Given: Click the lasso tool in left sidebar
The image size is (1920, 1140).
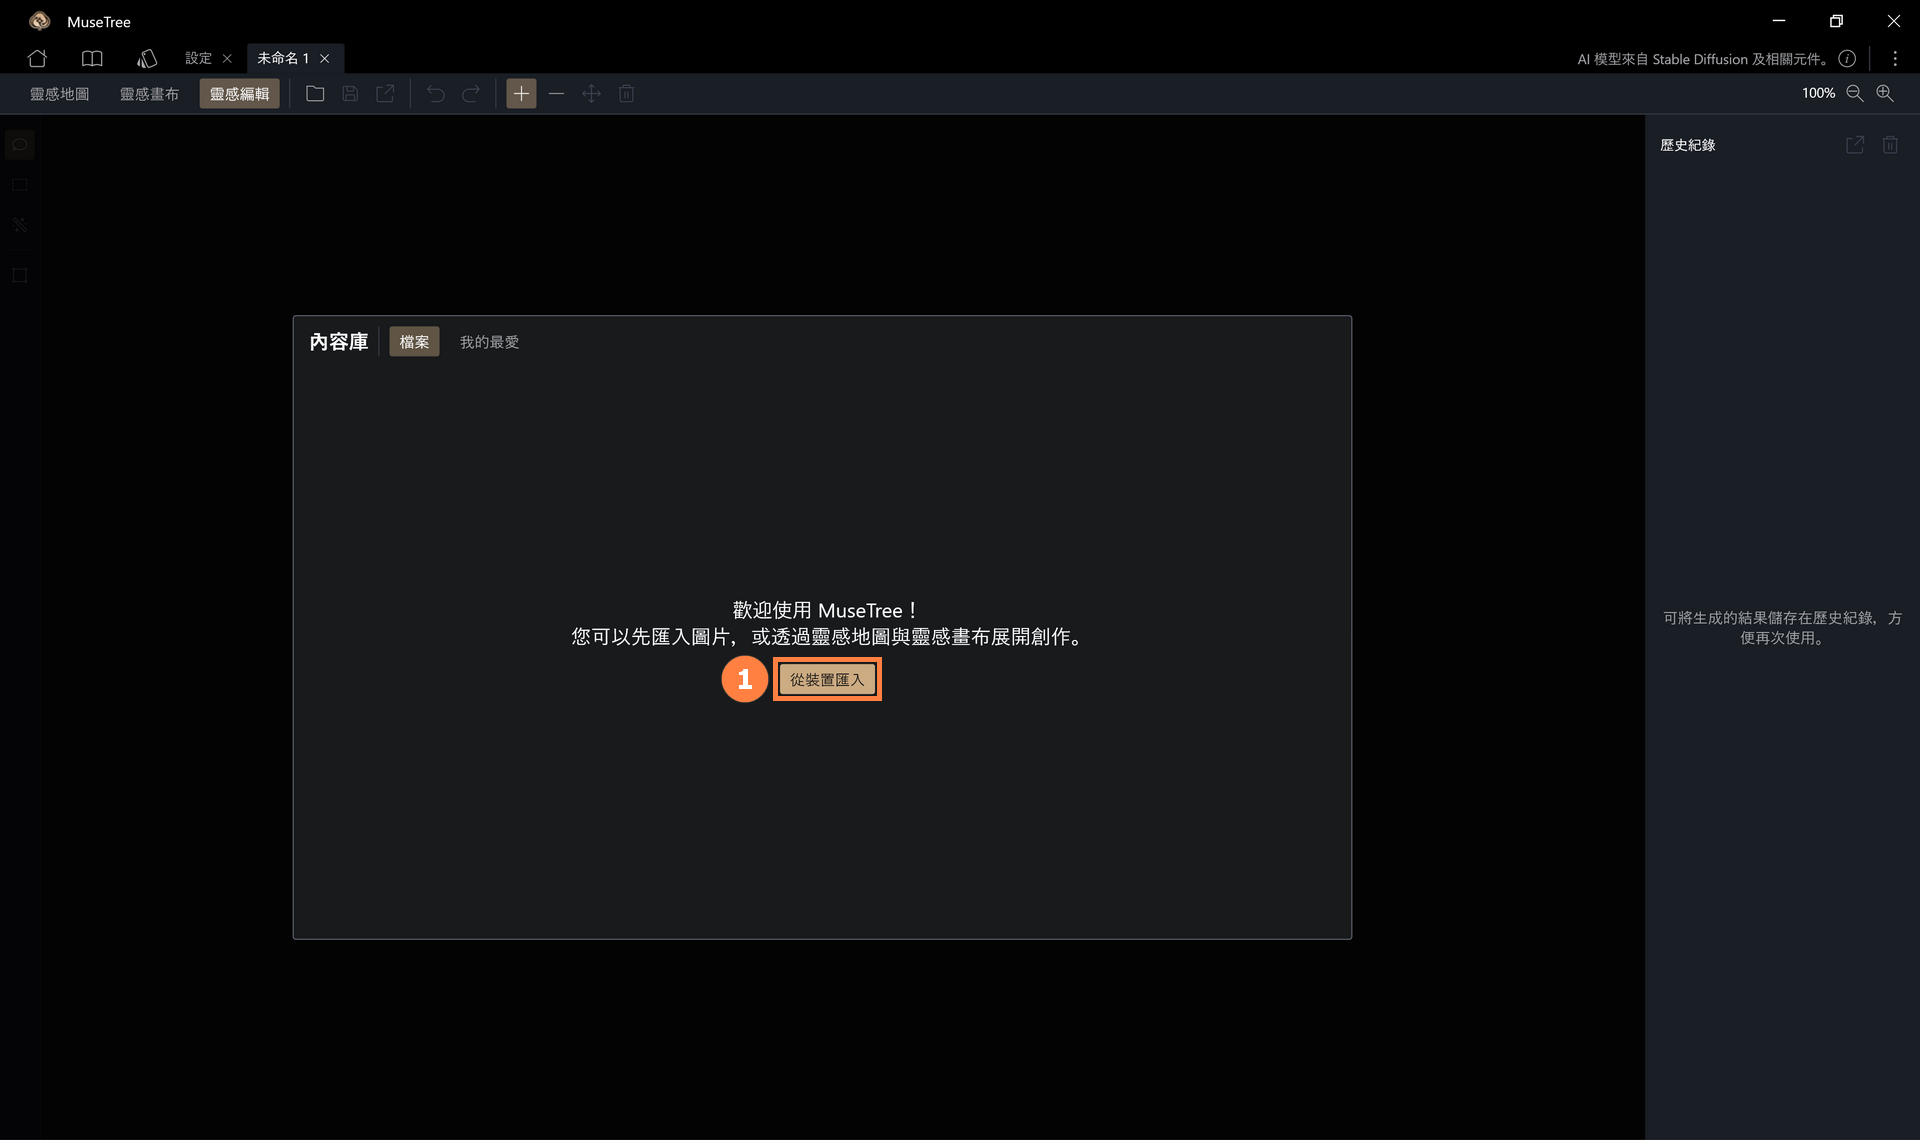Looking at the screenshot, I should pyautogui.click(x=19, y=145).
